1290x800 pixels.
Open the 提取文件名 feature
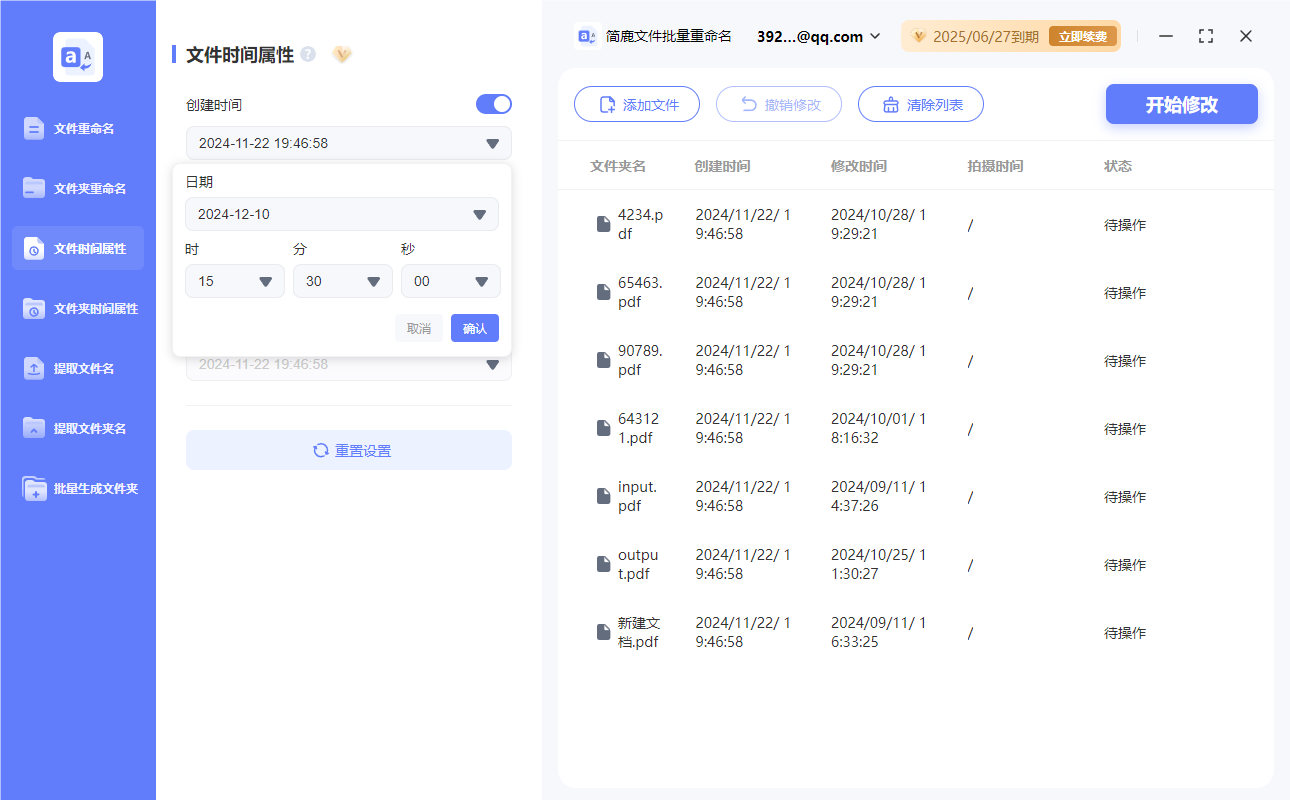point(77,368)
